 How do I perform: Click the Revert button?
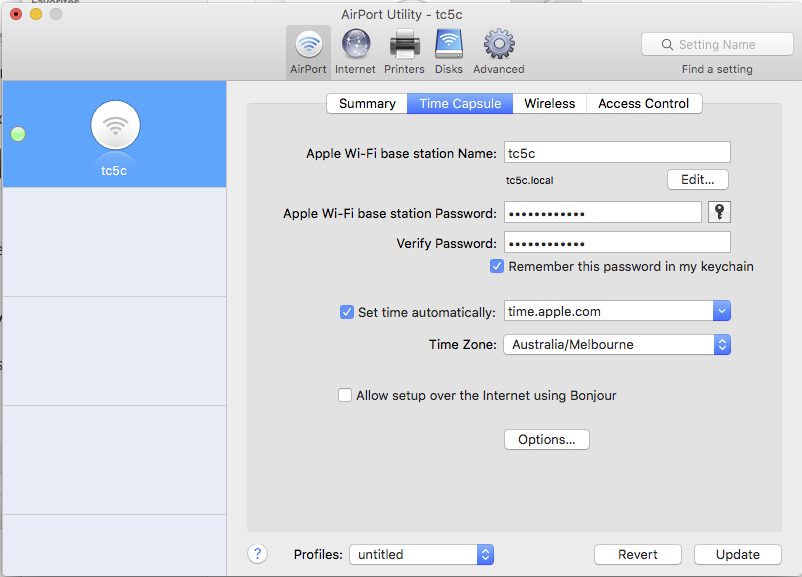(638, 554)
